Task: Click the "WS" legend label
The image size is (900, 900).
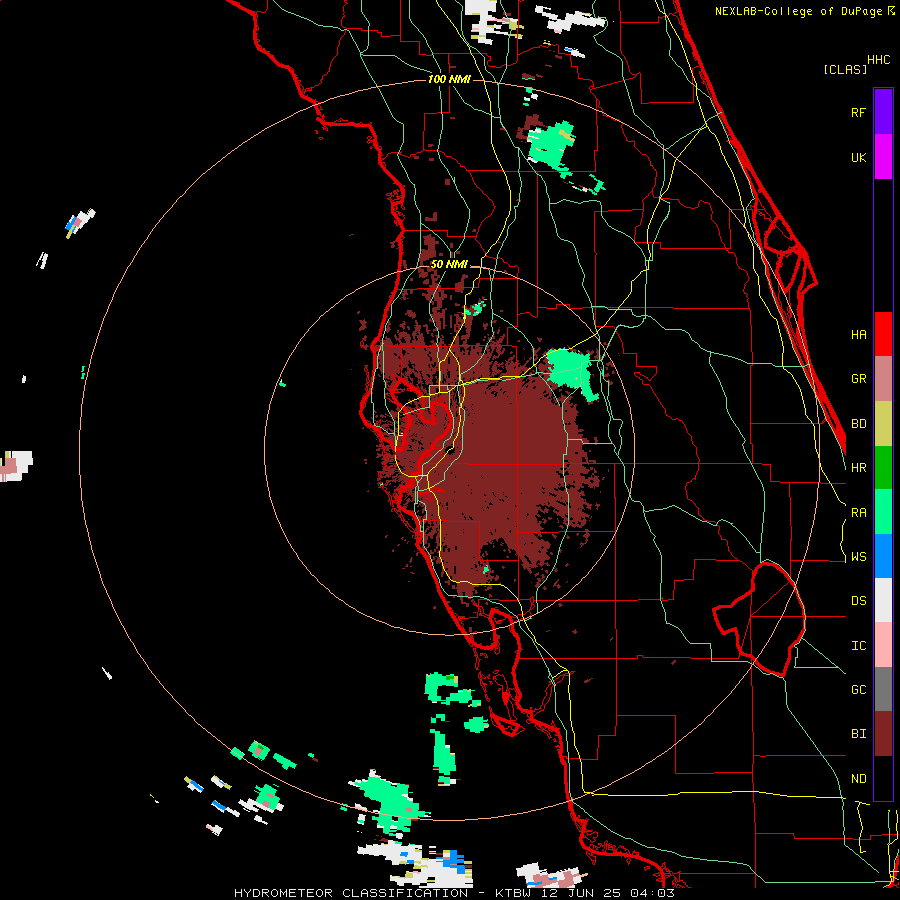Action: point(858,557)
